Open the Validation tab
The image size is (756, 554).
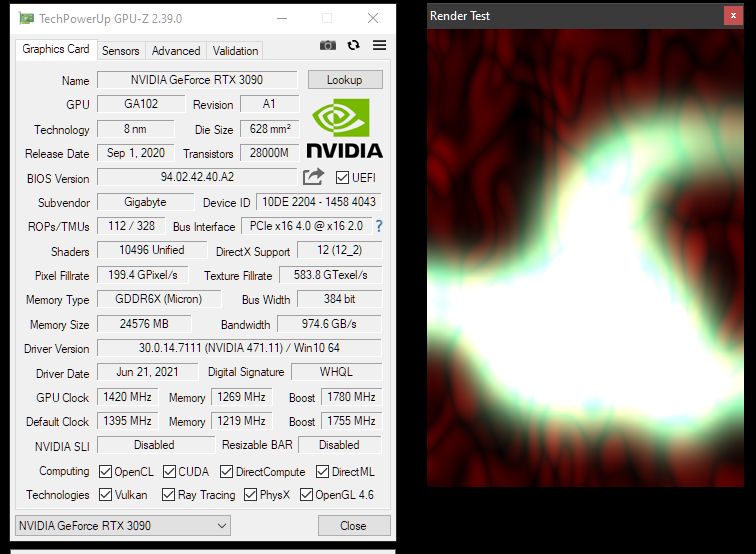click(x=235, y=51)
